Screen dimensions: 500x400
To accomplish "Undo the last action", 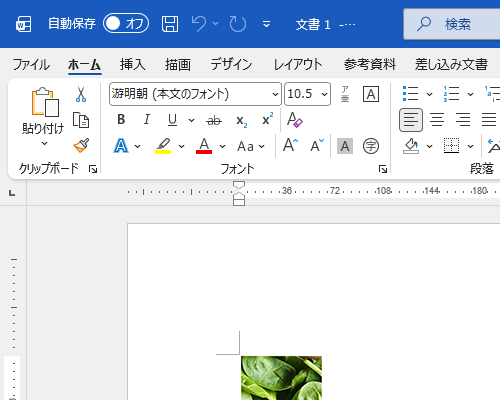I will tap(199, 24).
